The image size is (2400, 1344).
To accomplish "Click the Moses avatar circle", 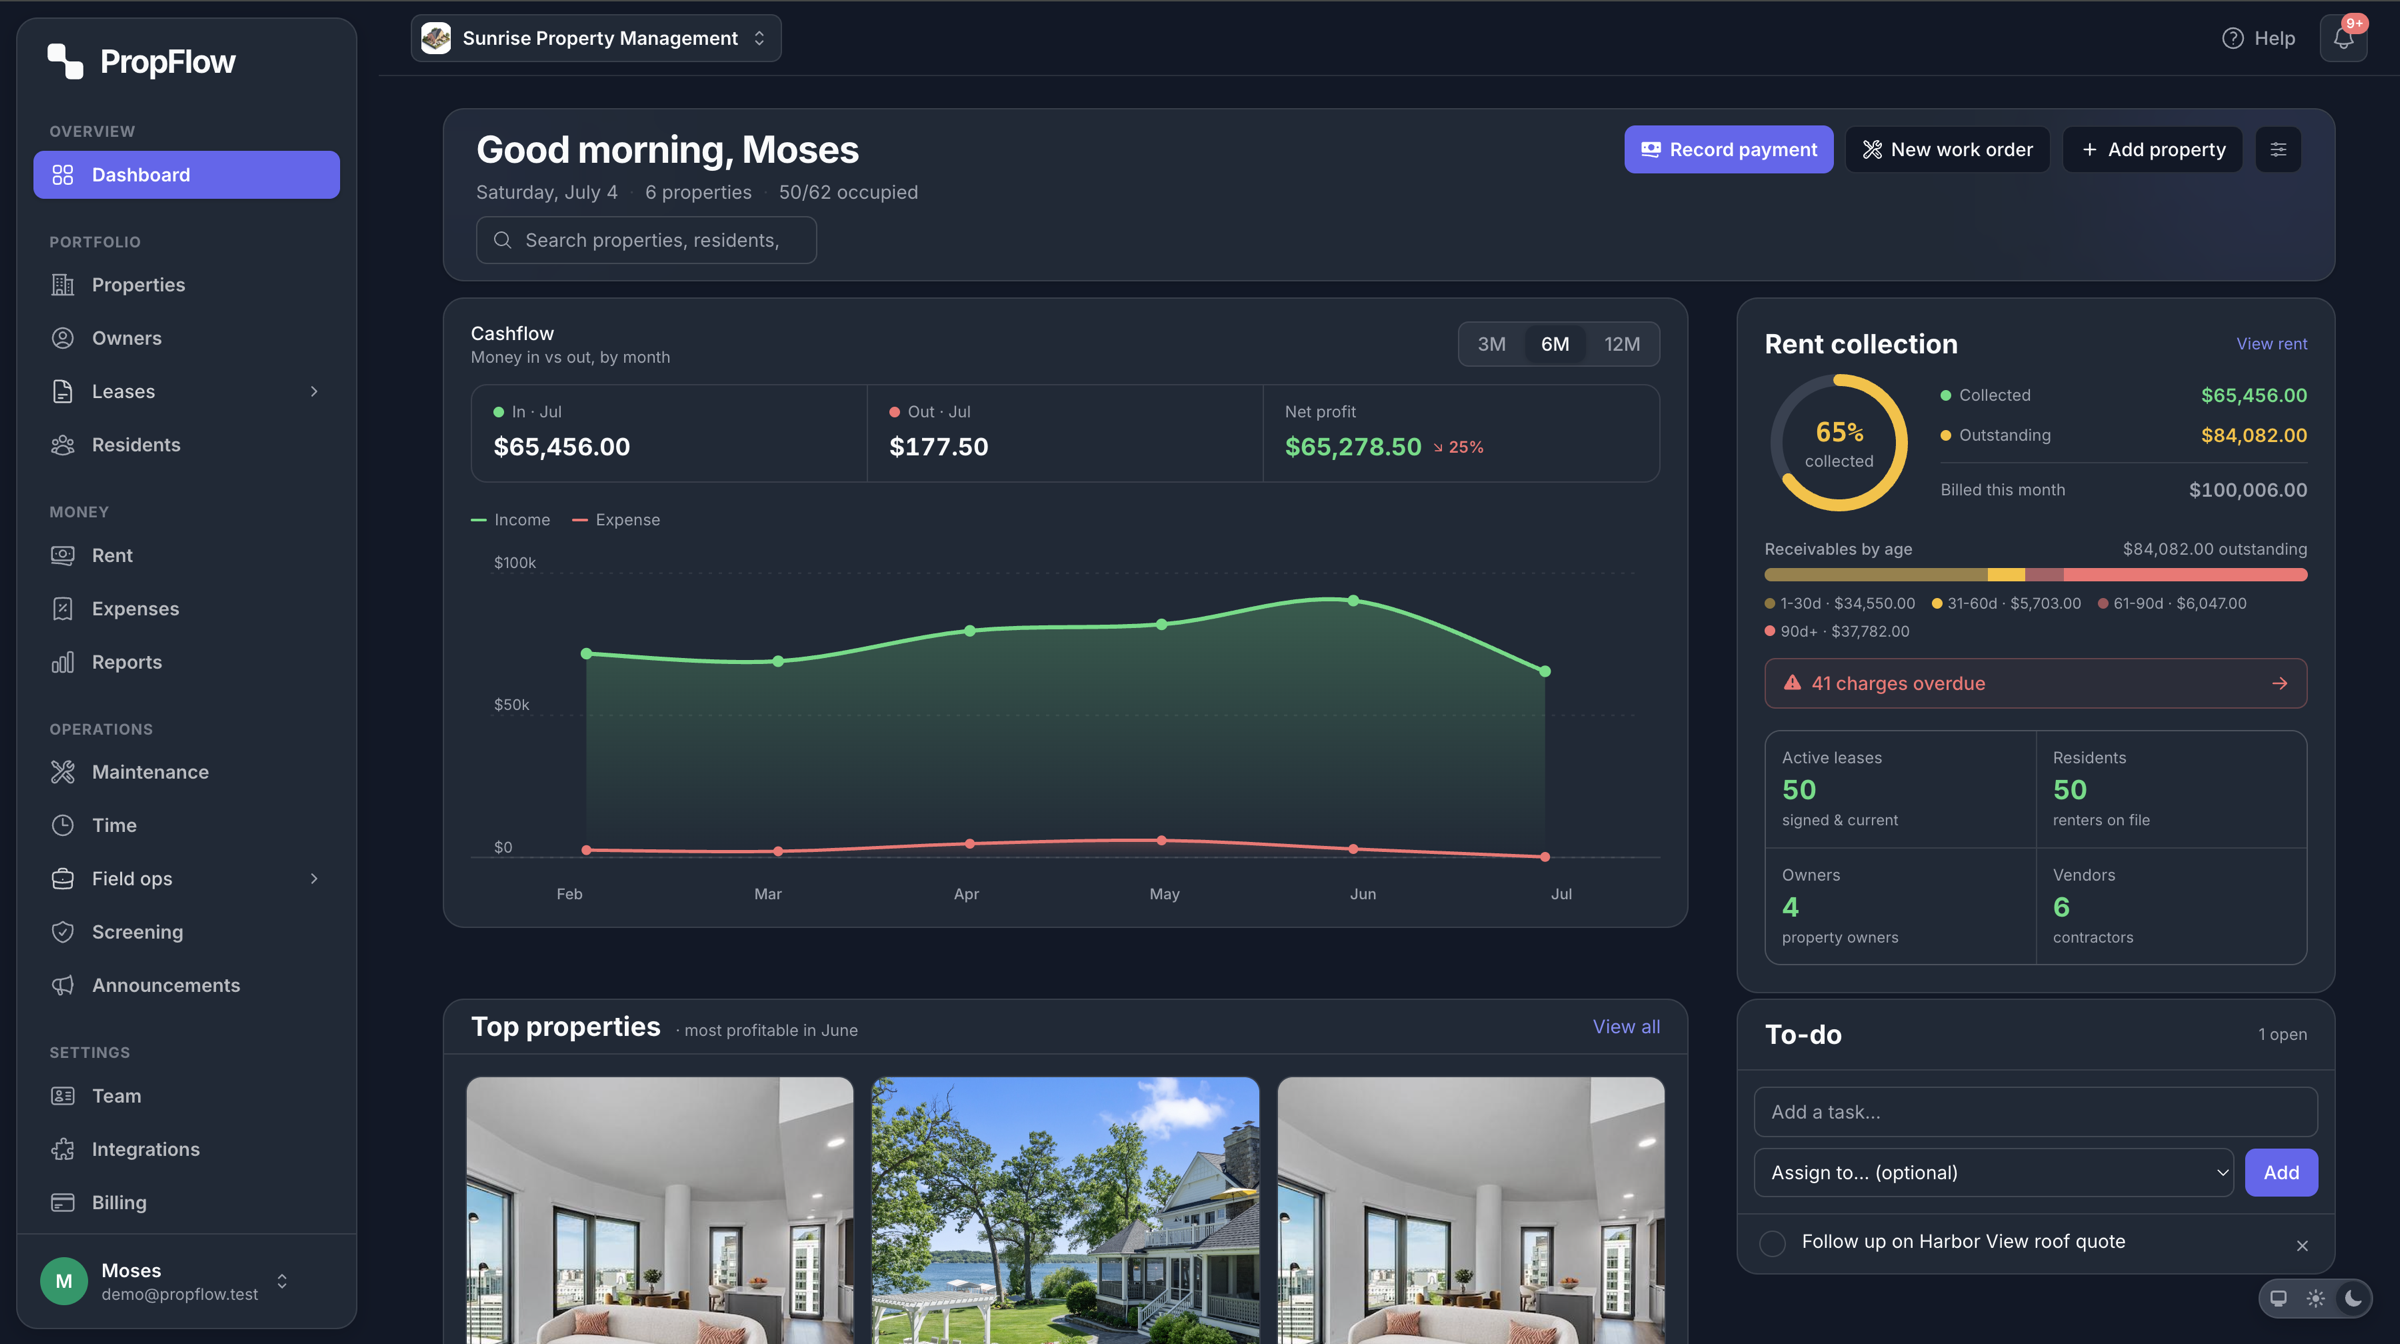I will tap(64, 1281).
